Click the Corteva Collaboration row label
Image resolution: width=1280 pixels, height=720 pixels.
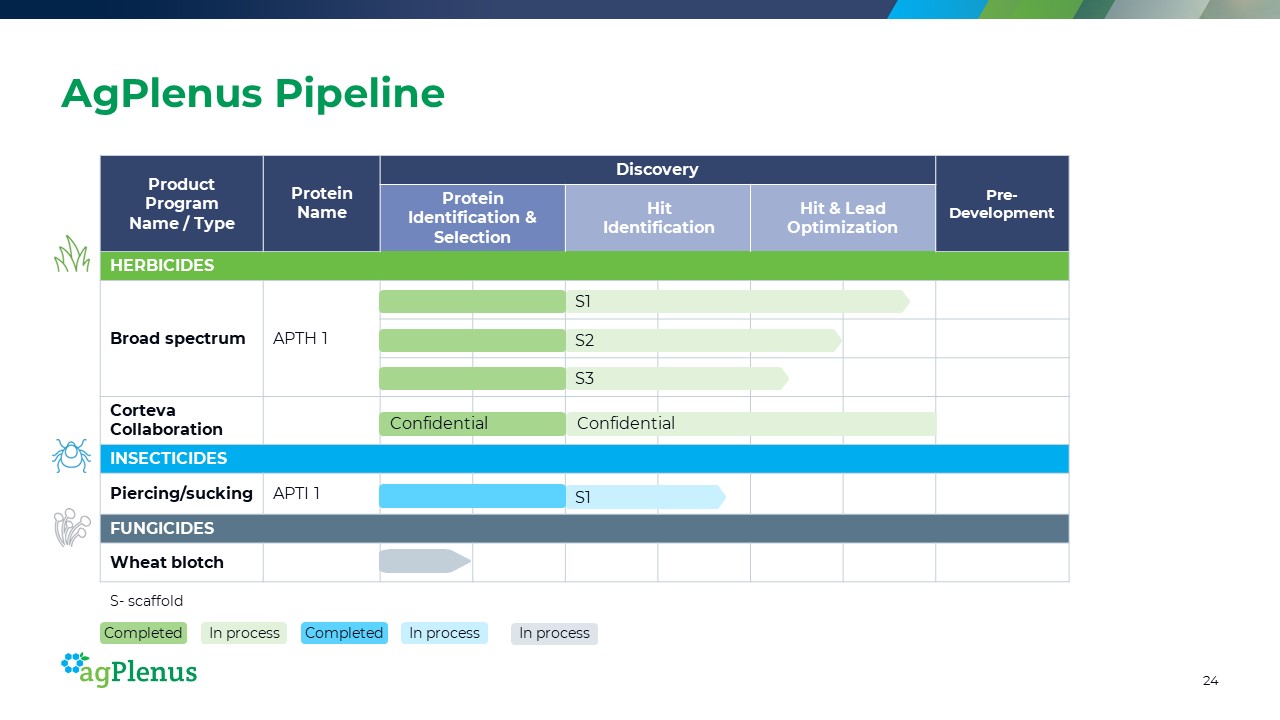point(167,420)
